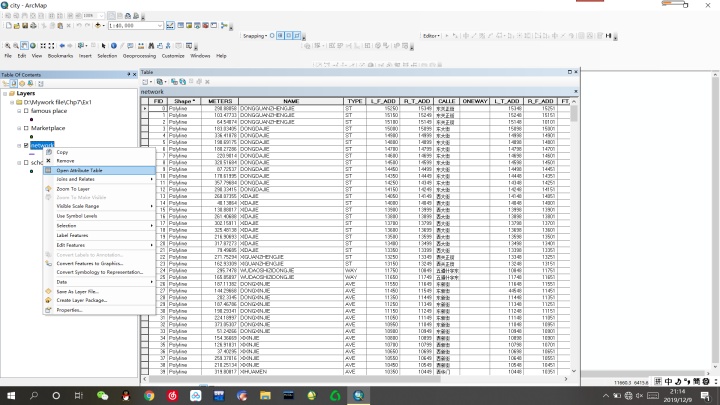Screen dimensions: 720x405
Task: Click List By Source icon
Action: 14,84
